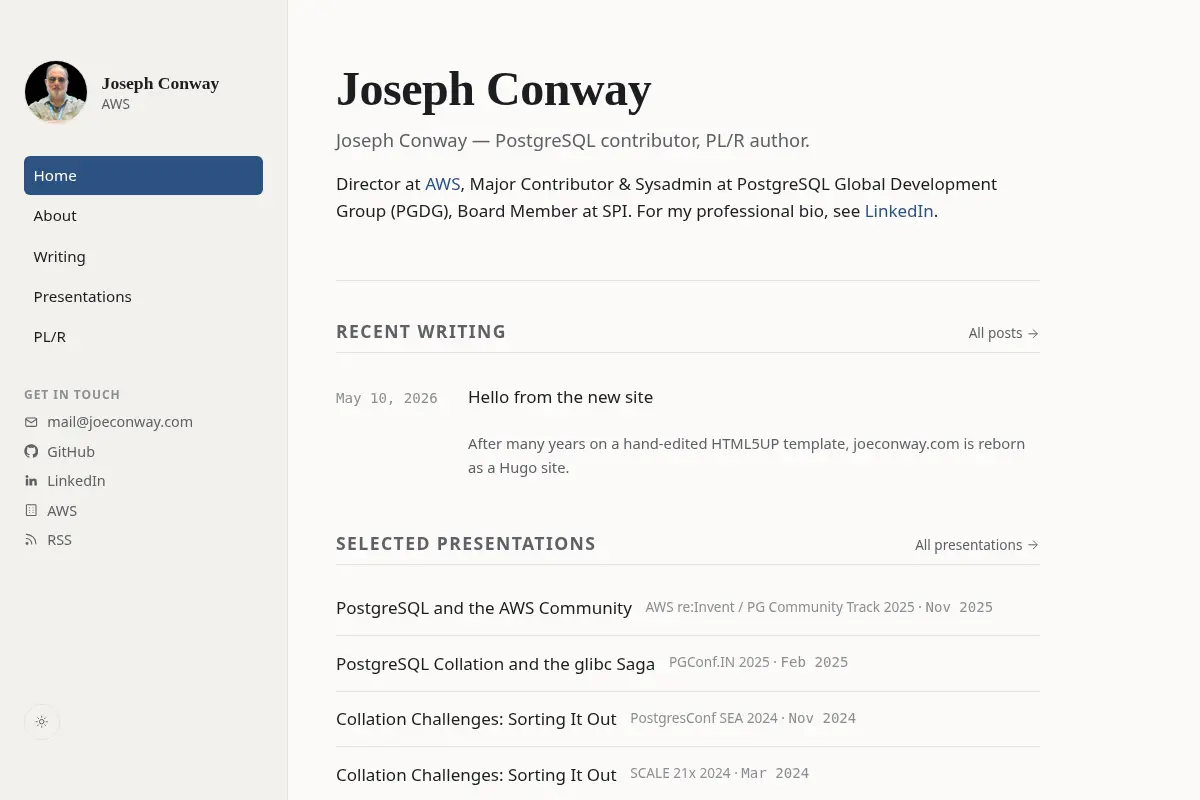This screenshot has width=1200, height=800.
Task: Click the 'May 10, 2026' post date
Action: point(387,398)
